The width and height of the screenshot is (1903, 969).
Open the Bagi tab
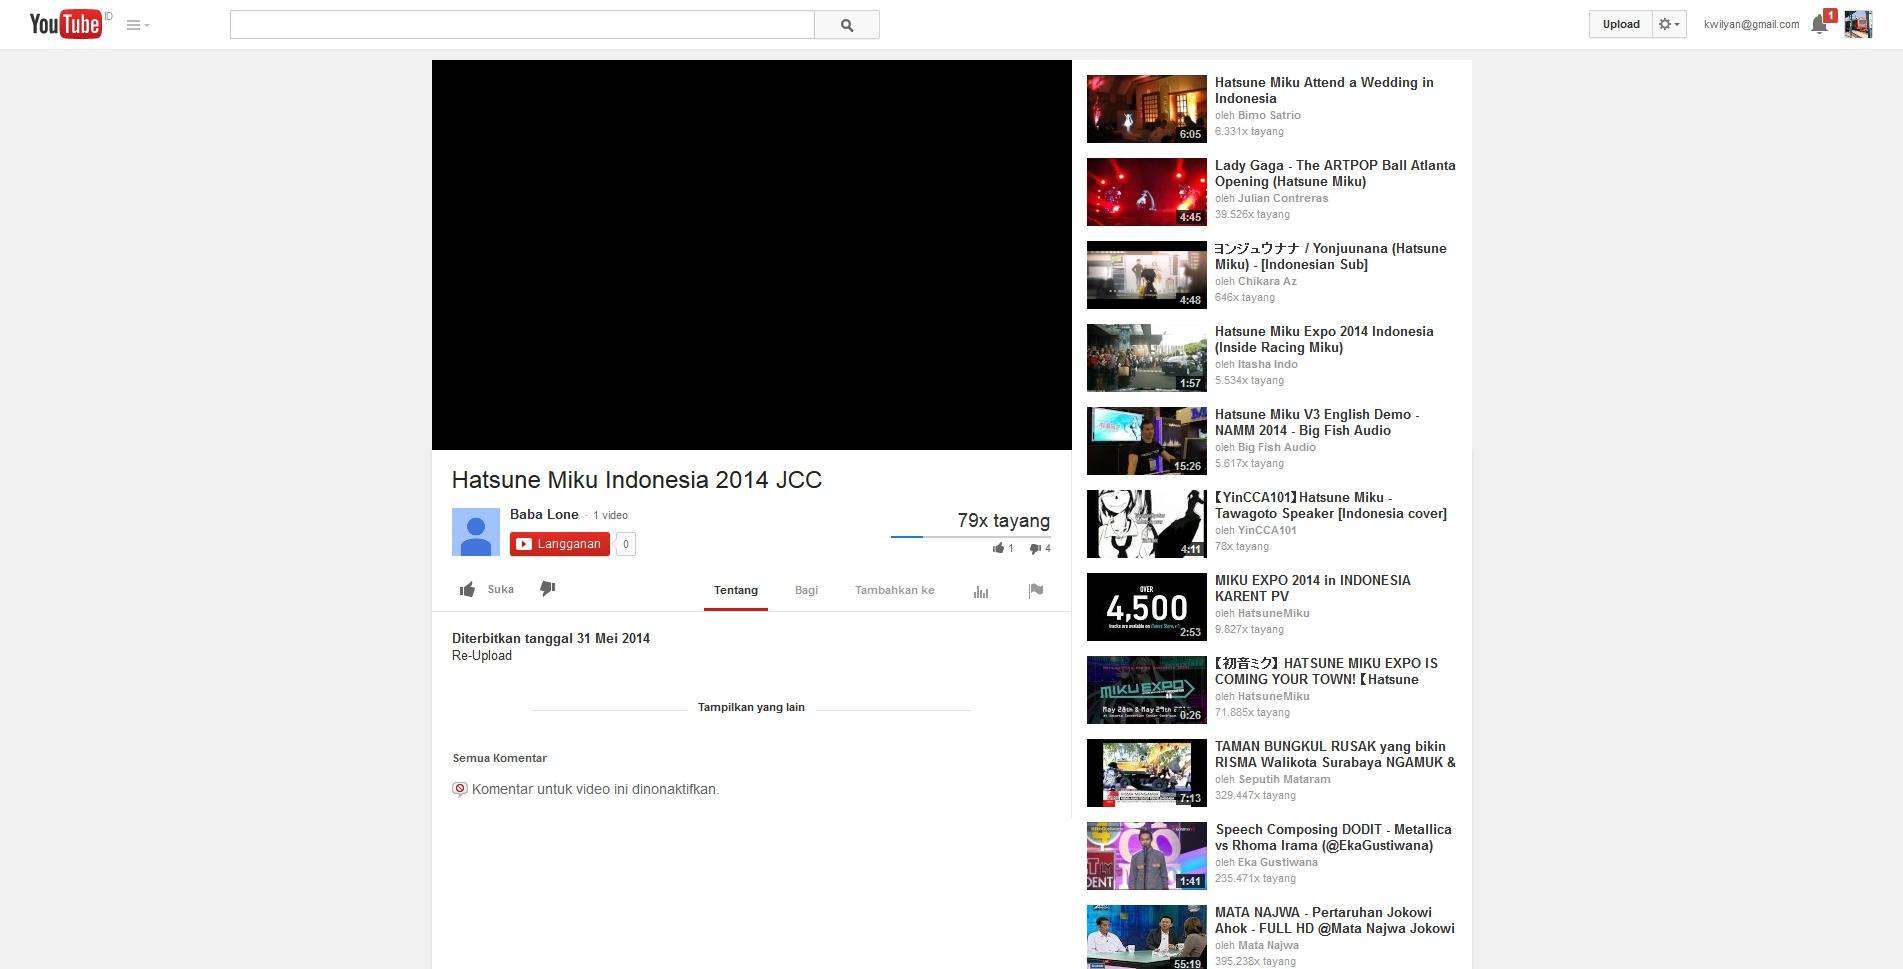[x=806, y=590]
